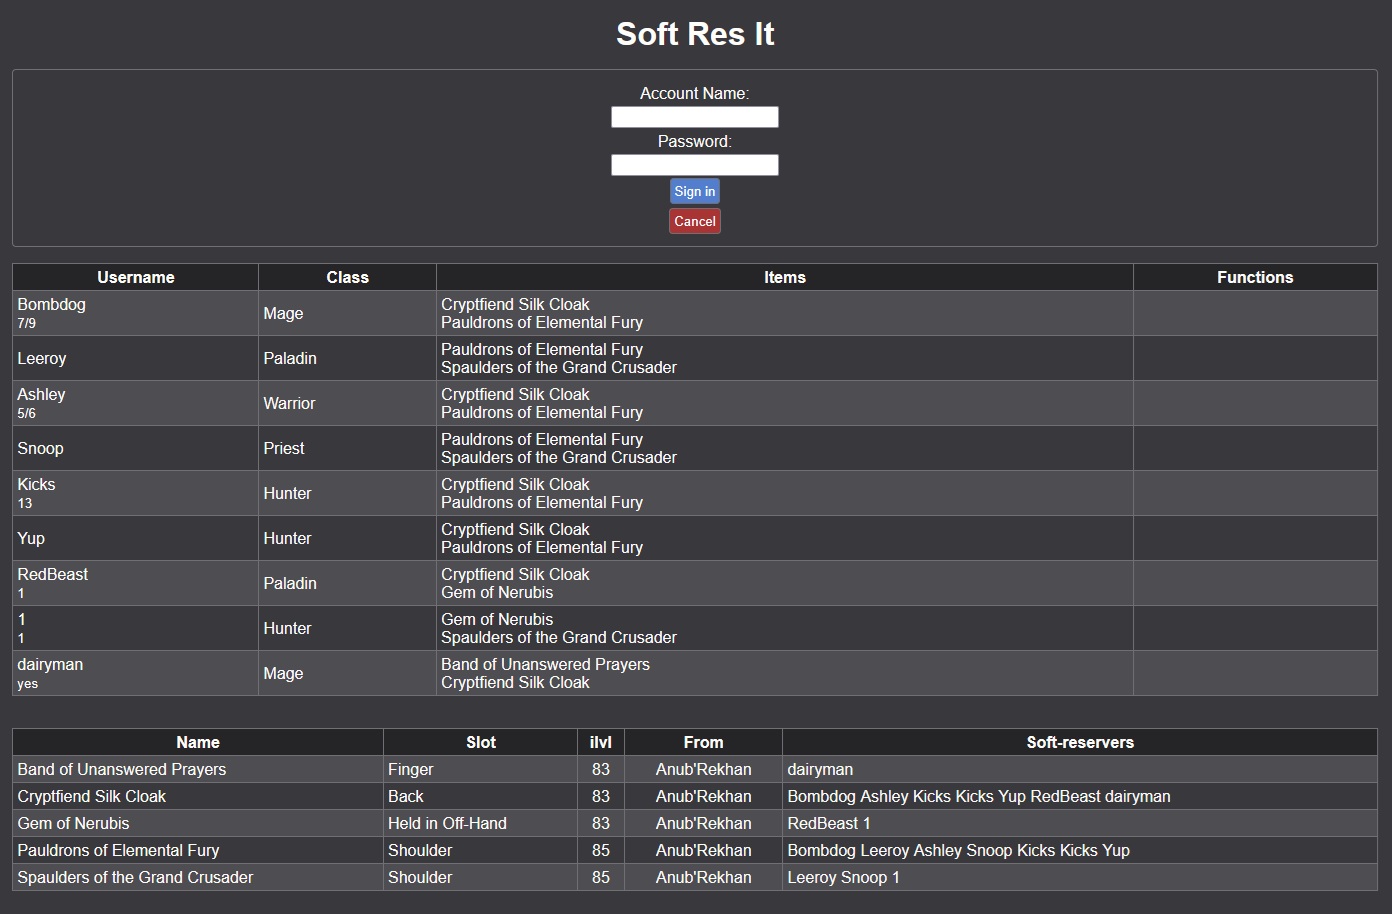Click the Slot column header
This screenshot has height=914, width=1392.
pos(480,742)
